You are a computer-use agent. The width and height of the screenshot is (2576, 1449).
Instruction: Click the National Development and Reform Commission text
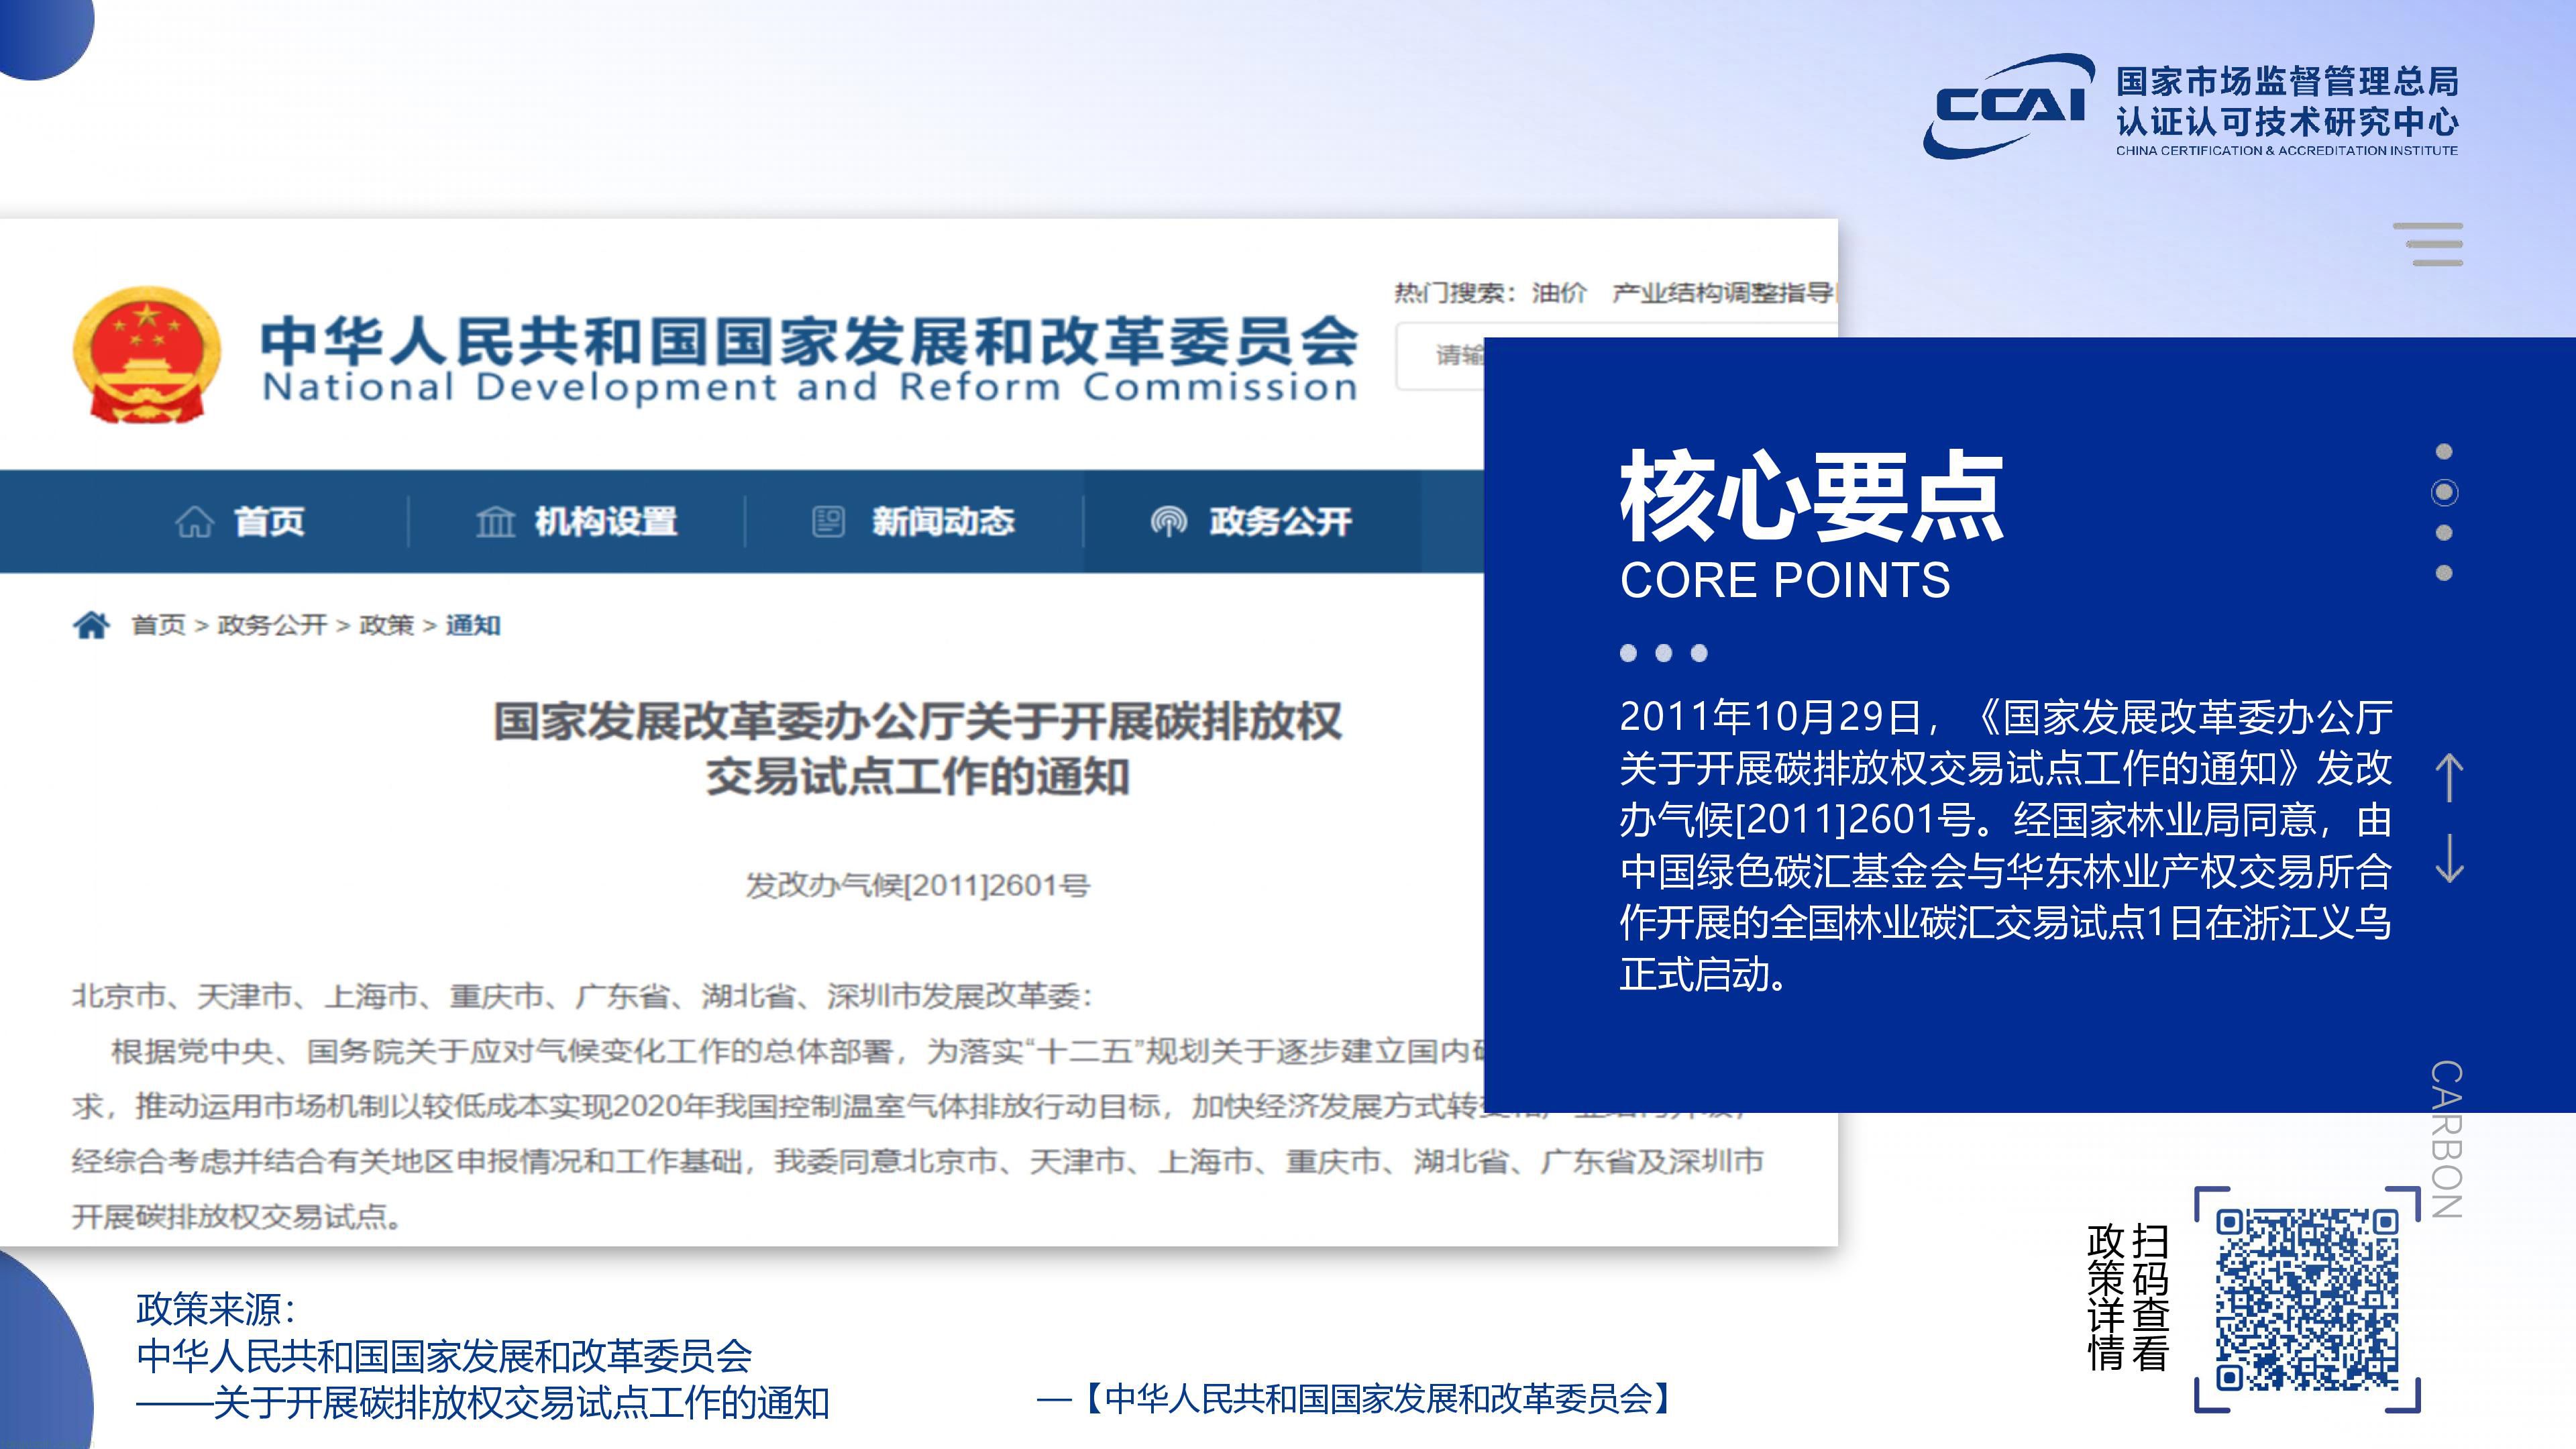tap(809, 388)
